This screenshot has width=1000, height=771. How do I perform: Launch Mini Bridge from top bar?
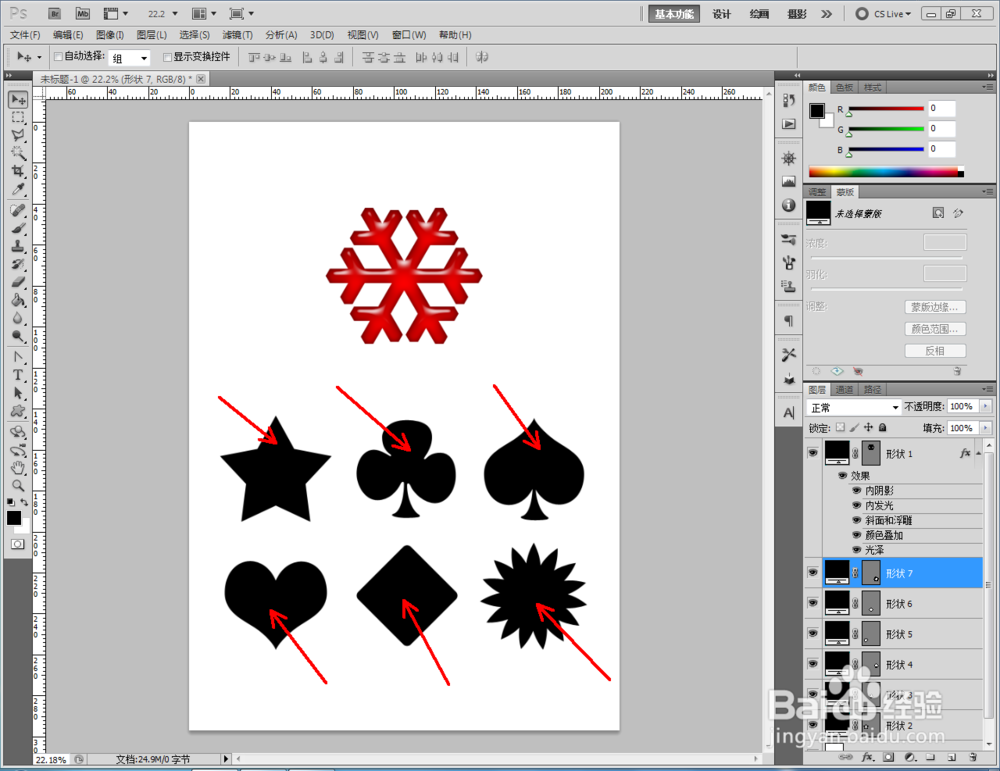pos(82,13)
